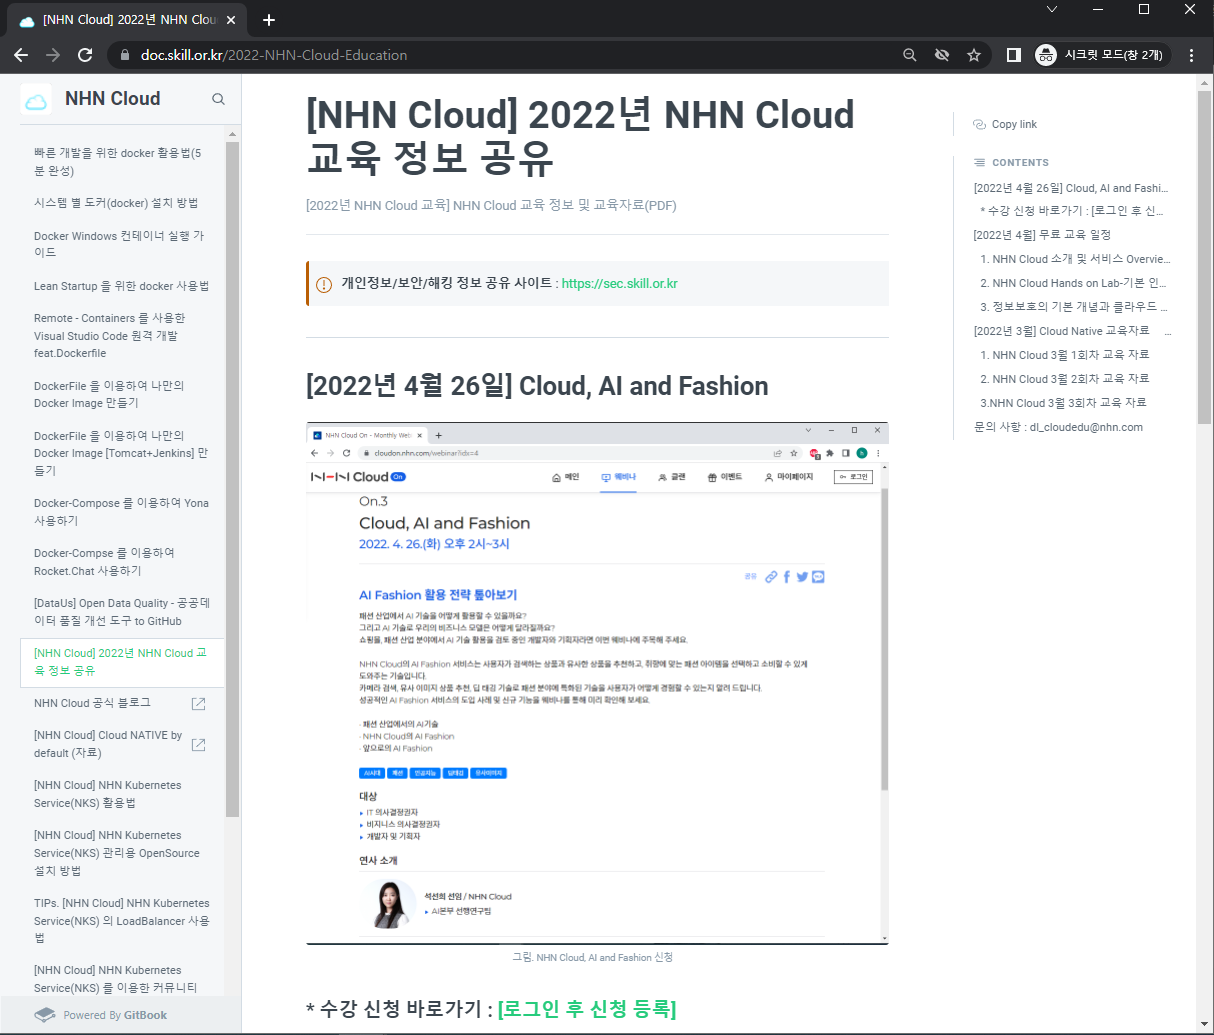Toggle the browser side panel icon
This screenshot has width=1214, height=1035.
1013,55
